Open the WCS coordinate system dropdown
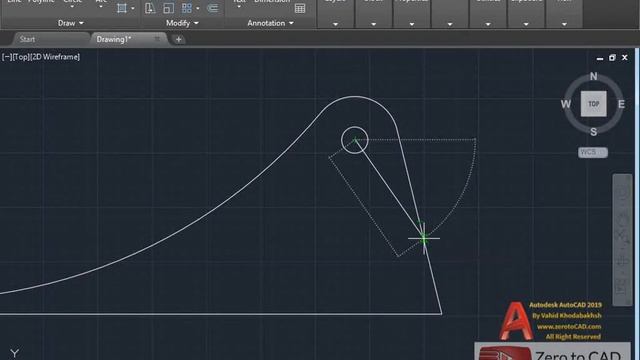This screenshot has width=640, height=360. click(593, 152)
